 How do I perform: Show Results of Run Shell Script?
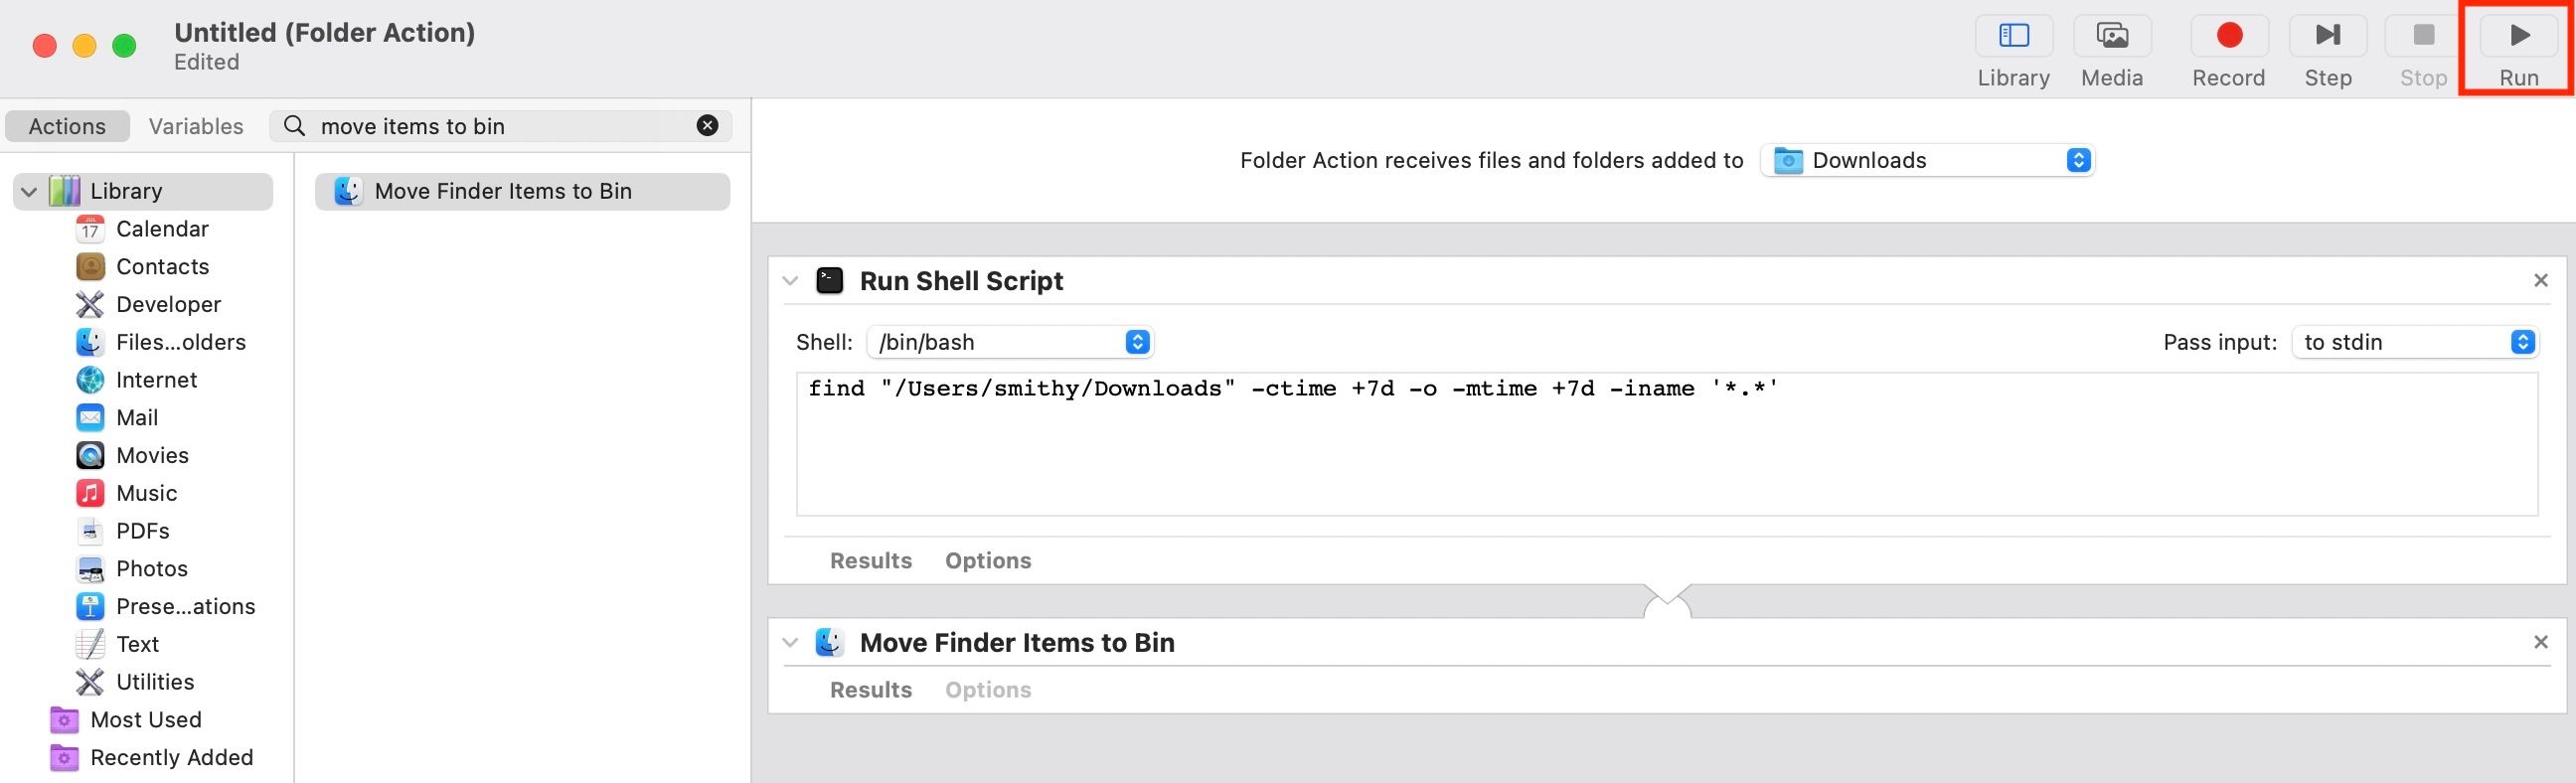click(870, 561)
